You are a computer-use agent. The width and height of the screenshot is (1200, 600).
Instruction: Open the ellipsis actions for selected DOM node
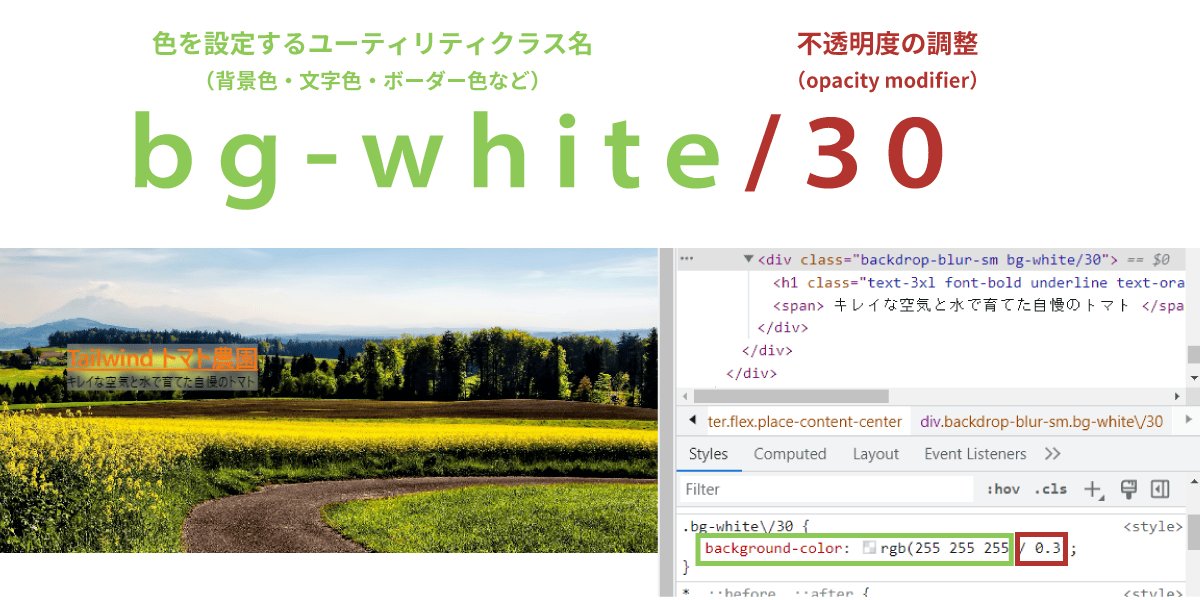[686, 258]
